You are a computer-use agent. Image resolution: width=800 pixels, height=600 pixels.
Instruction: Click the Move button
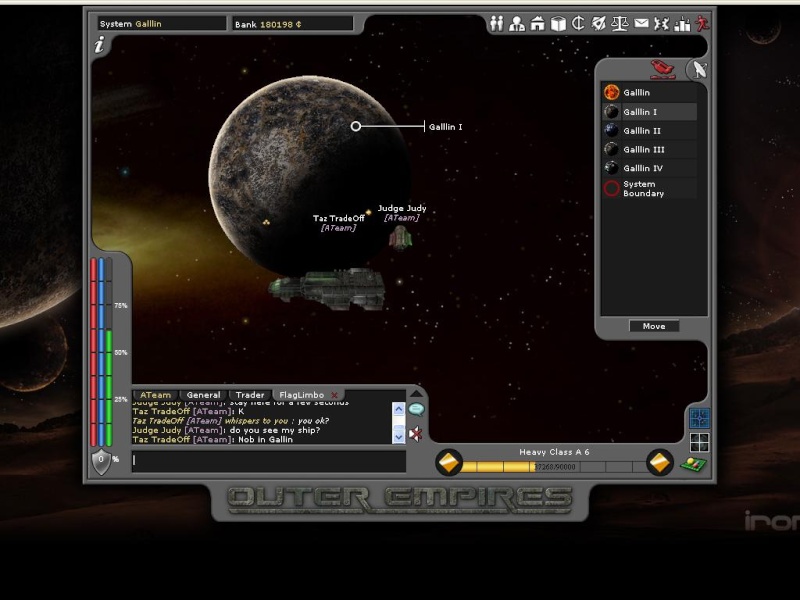click(654, 326)
